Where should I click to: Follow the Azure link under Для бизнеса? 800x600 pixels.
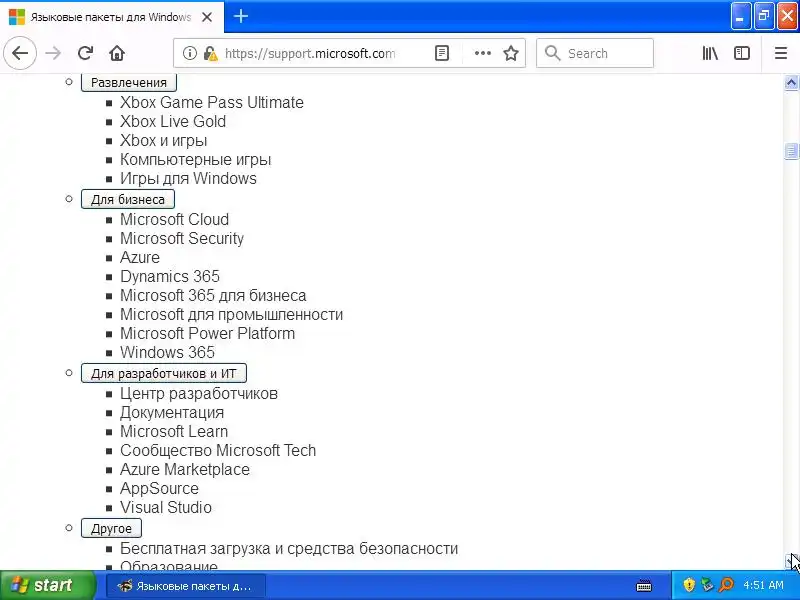(140, 257)
